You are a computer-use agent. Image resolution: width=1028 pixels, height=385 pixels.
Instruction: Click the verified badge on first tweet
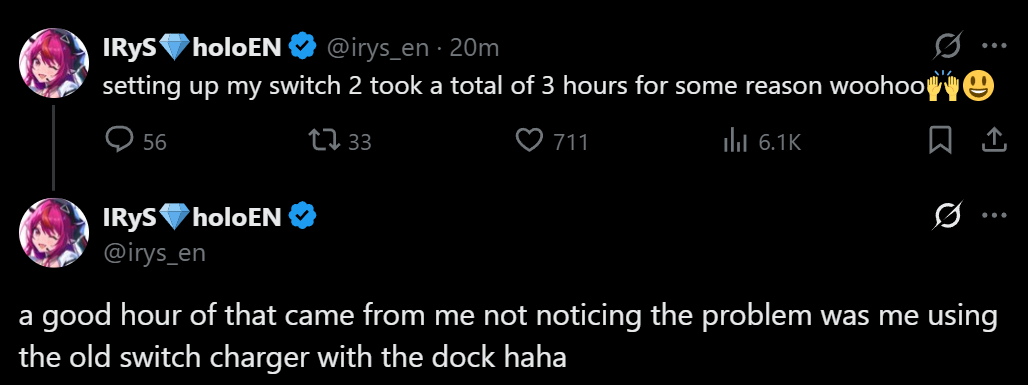click(303, 47)
